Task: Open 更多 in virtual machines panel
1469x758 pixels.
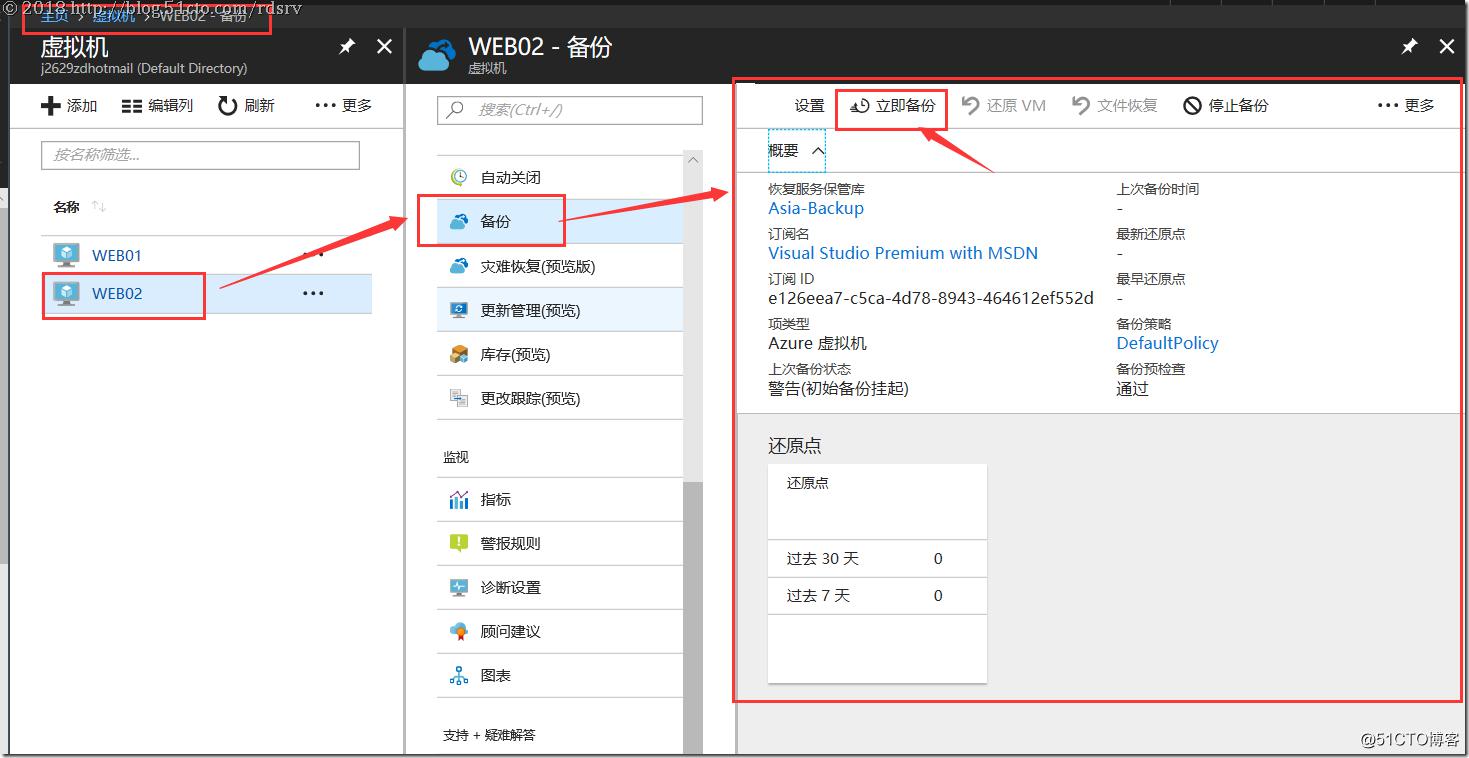Action: (343, 105)
